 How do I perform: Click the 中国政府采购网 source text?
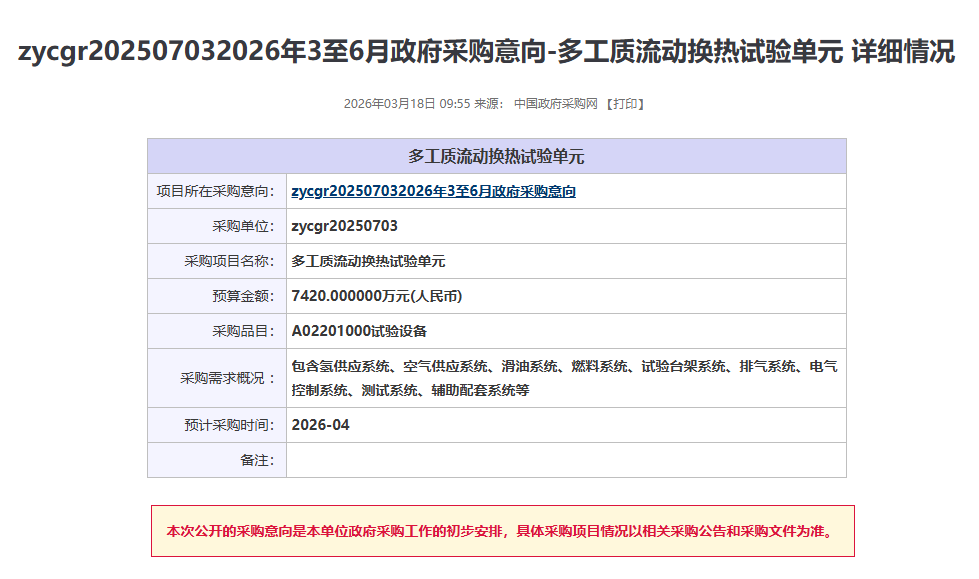point(555,104)
